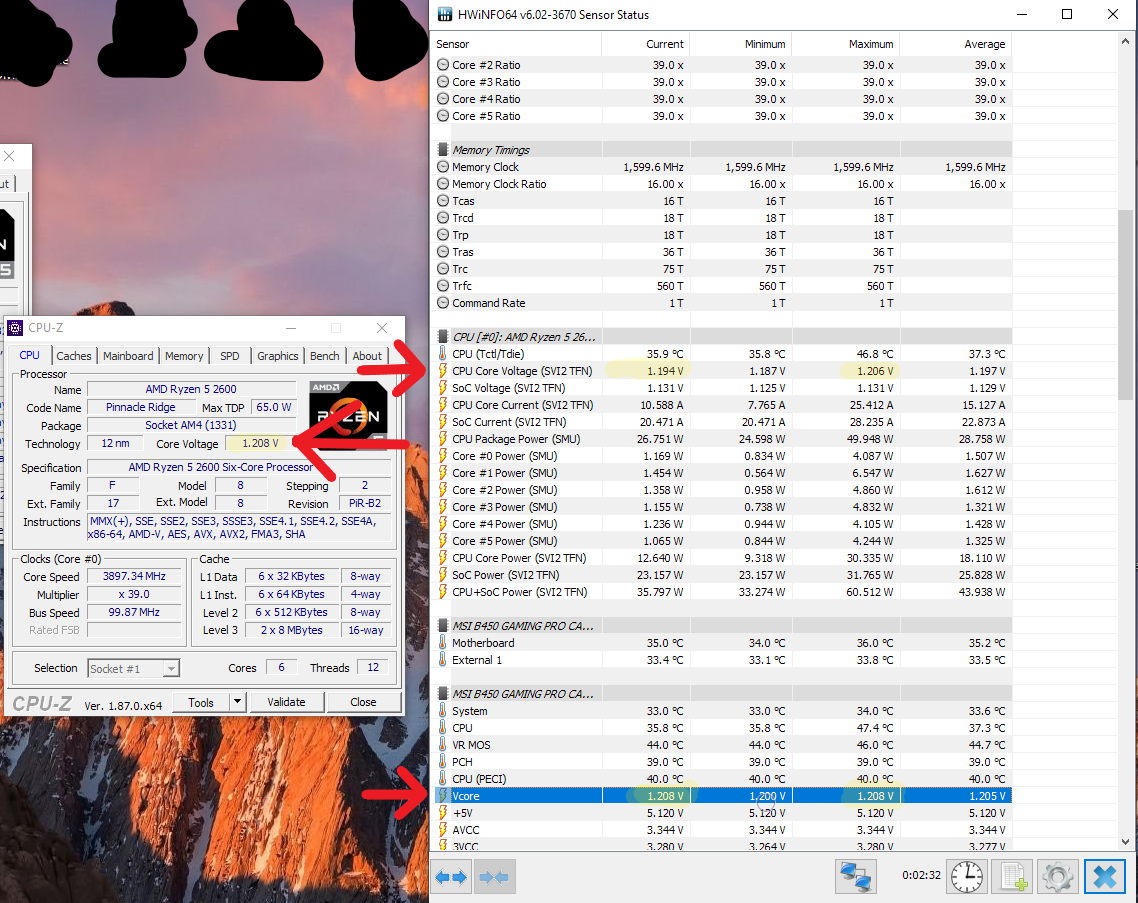Screen dimensions: 1138x903
Task: Switch to the Memory tab in CPU-Z
Action: point(184,356)
